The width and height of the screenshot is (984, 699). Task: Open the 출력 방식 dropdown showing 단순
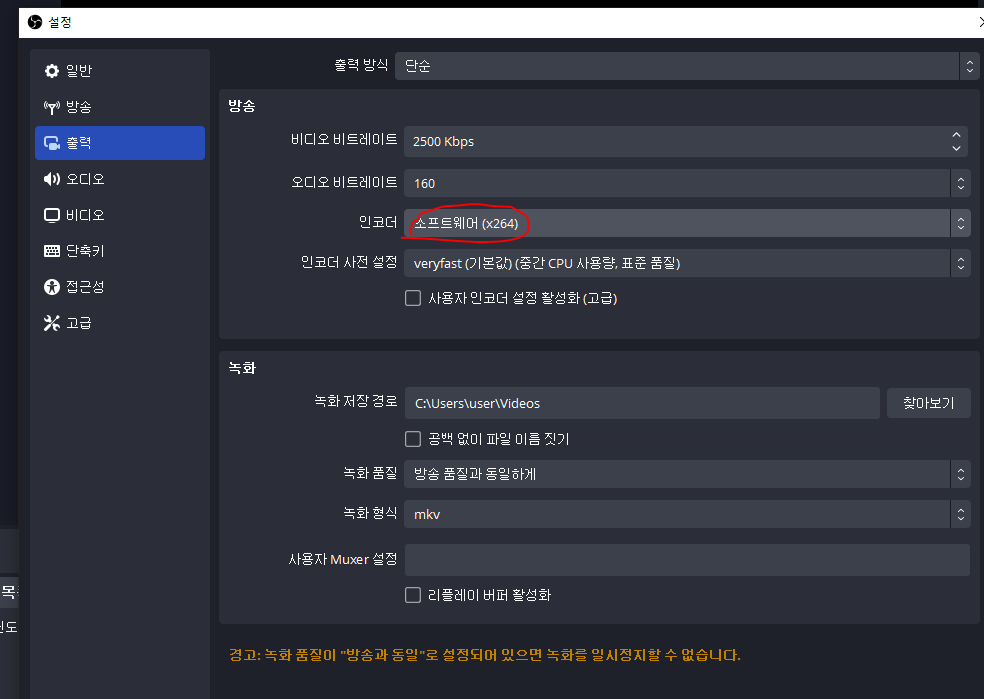pyautogui.click(x=687, y=66)
